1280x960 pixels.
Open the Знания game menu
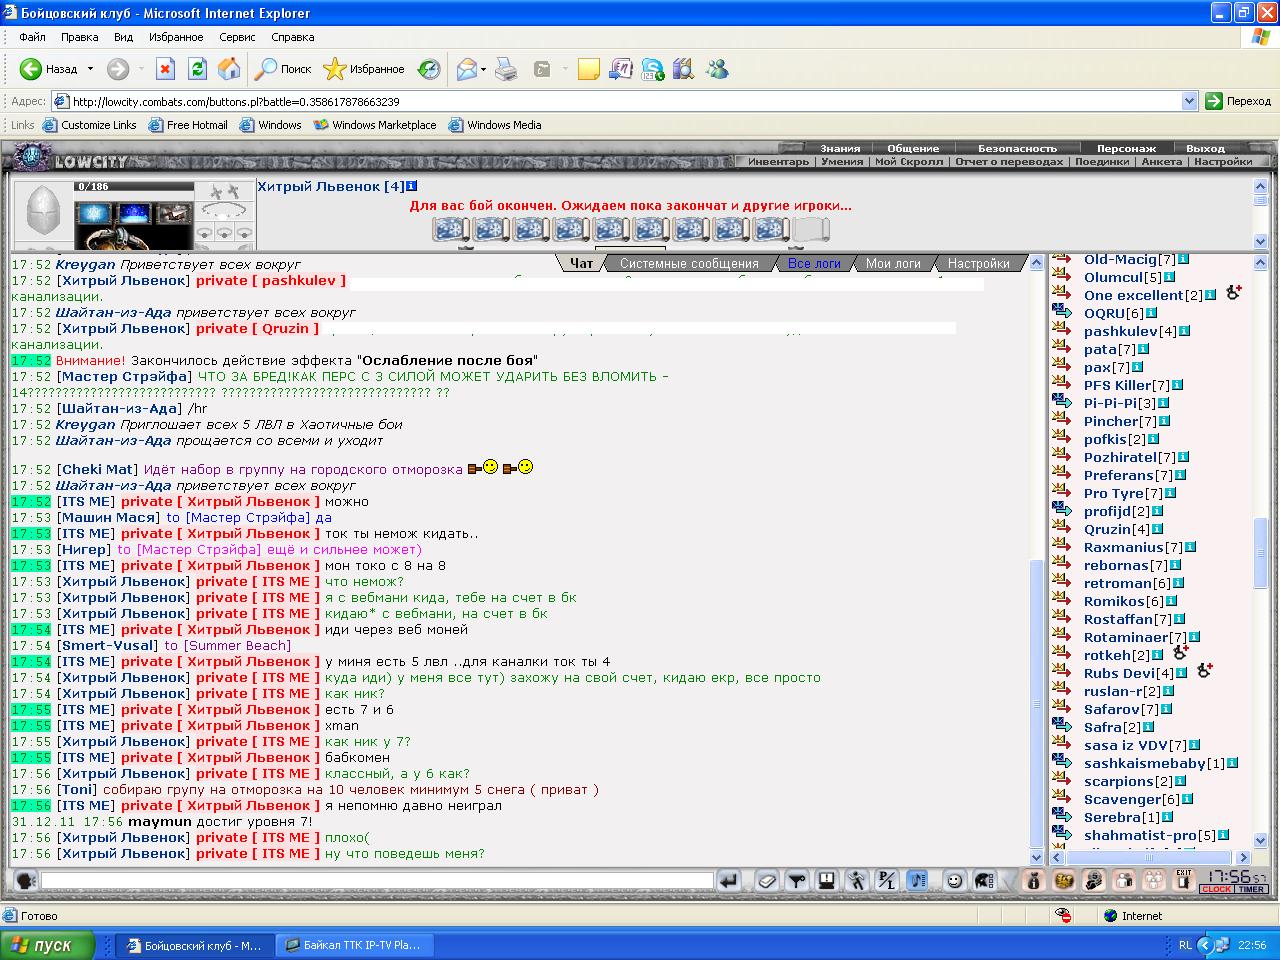840,148
